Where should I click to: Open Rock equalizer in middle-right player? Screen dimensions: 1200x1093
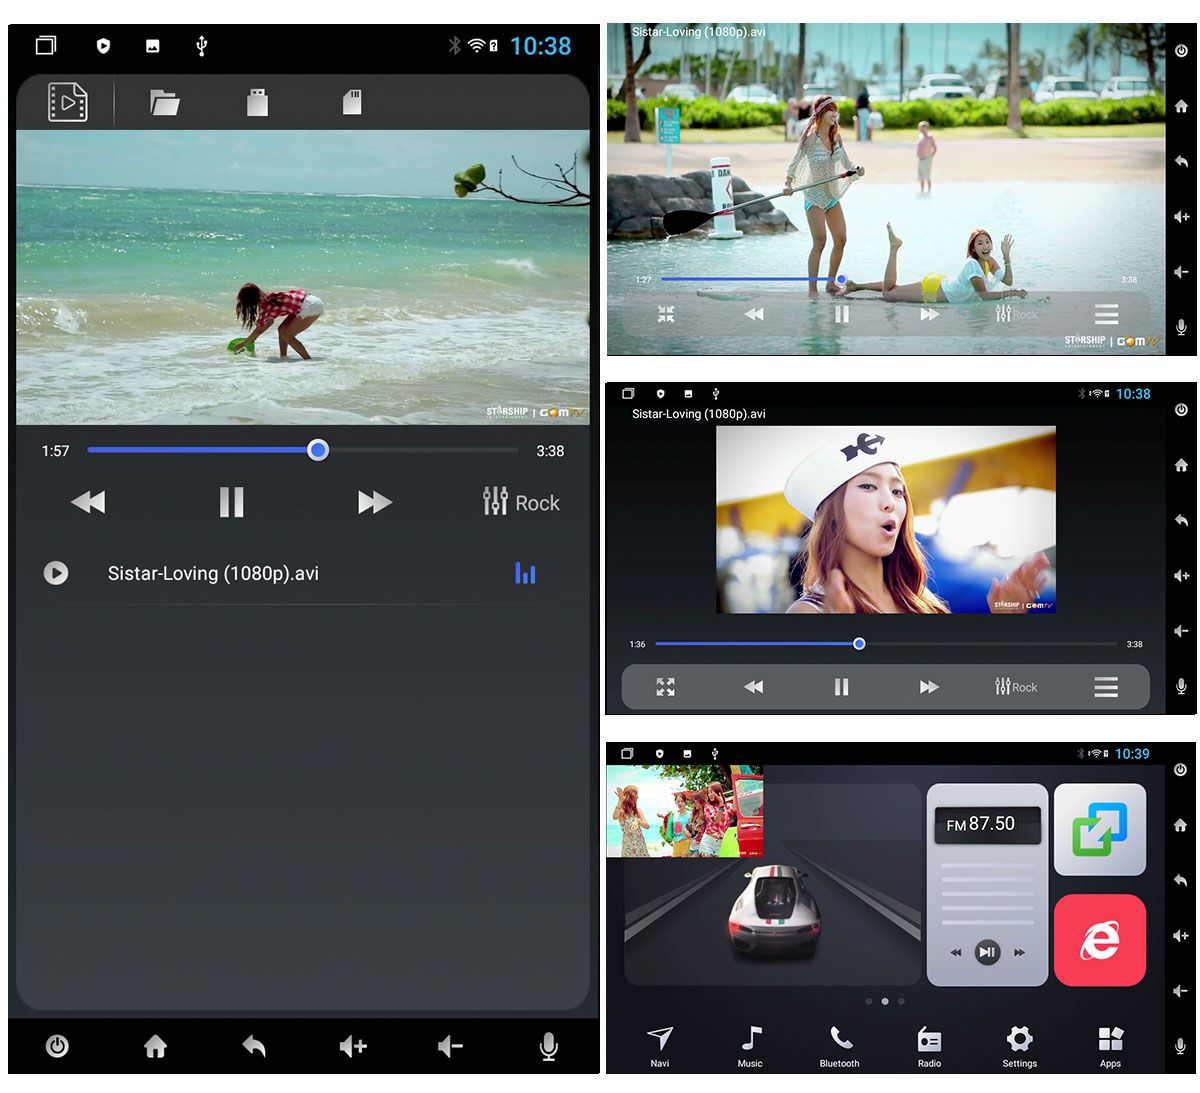(x=1016, y=687)
